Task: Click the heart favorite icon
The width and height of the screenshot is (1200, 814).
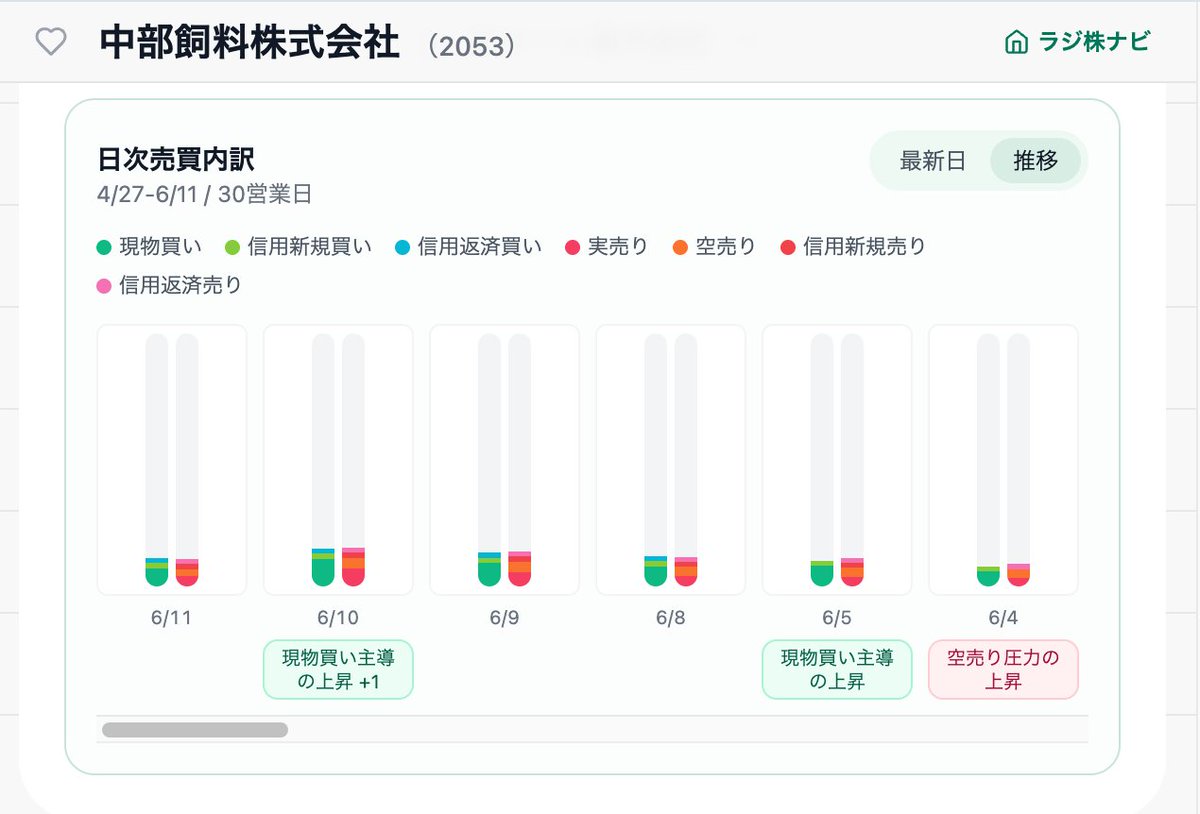Action: [x=50, y=42]
